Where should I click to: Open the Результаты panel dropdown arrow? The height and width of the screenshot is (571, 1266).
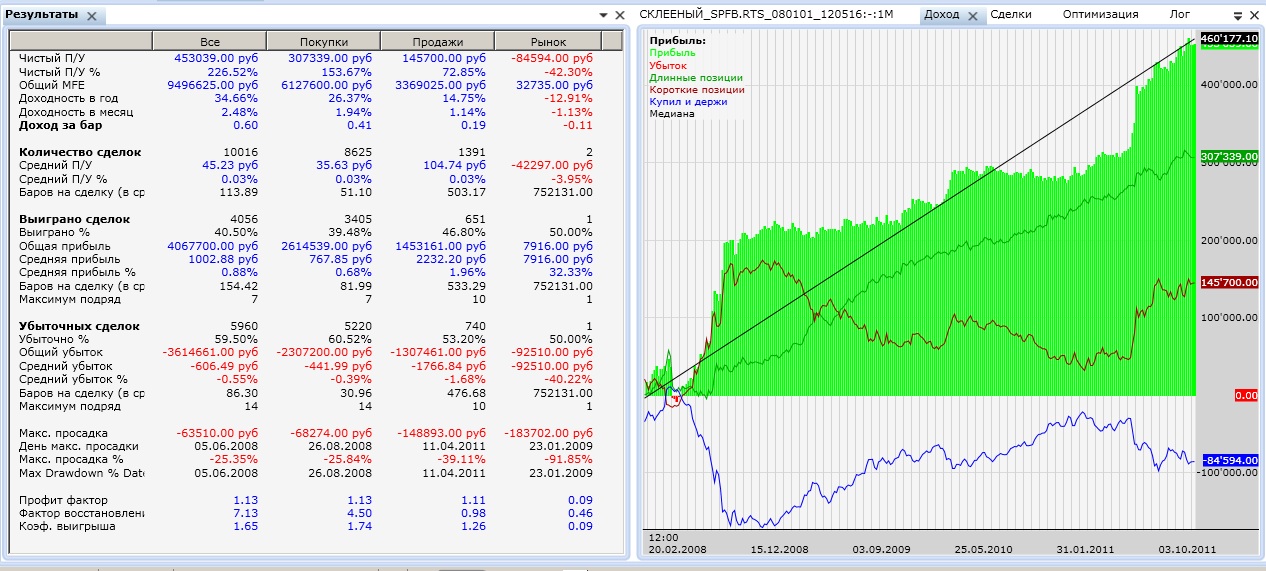tap(603, 15)
